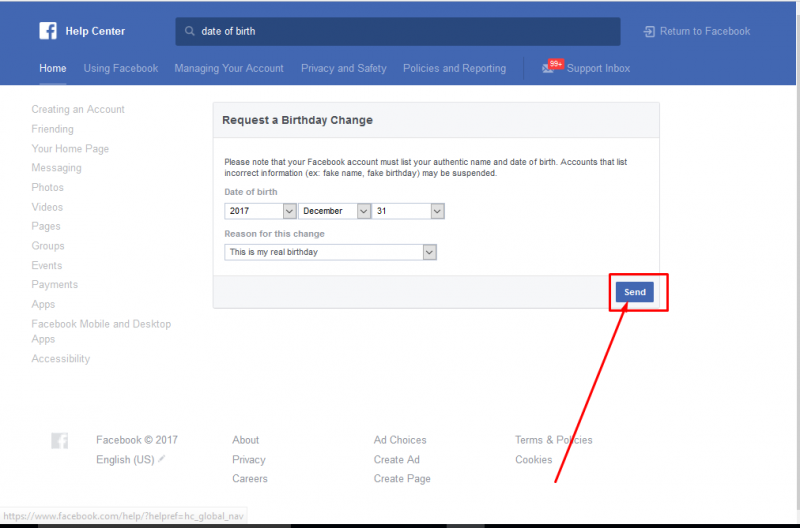Open the Friending topic
800x528 pixels.
click(x=53, y=129)
